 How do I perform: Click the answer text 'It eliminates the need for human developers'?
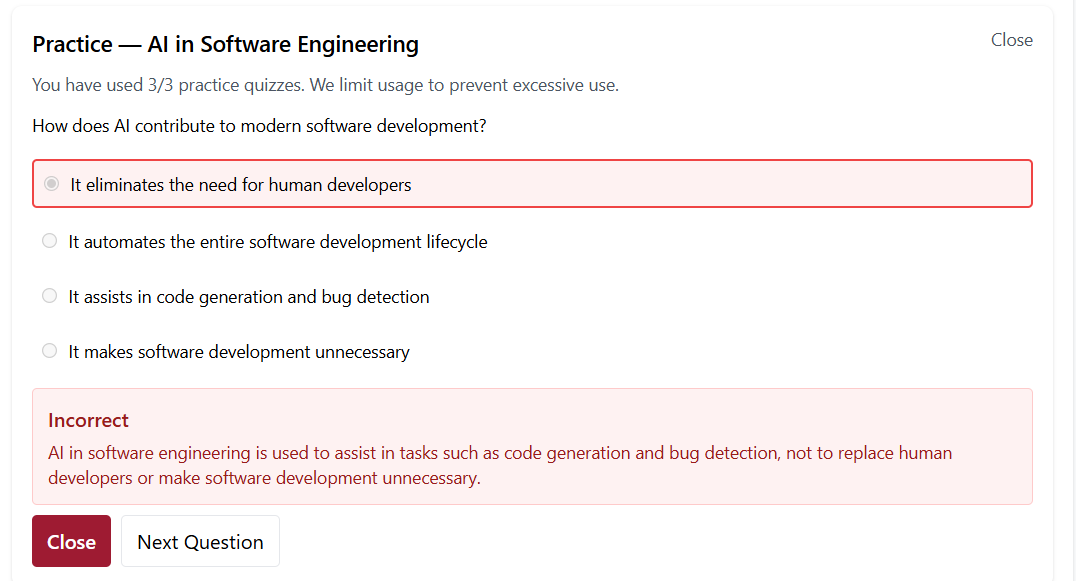(x=240, y=185)
